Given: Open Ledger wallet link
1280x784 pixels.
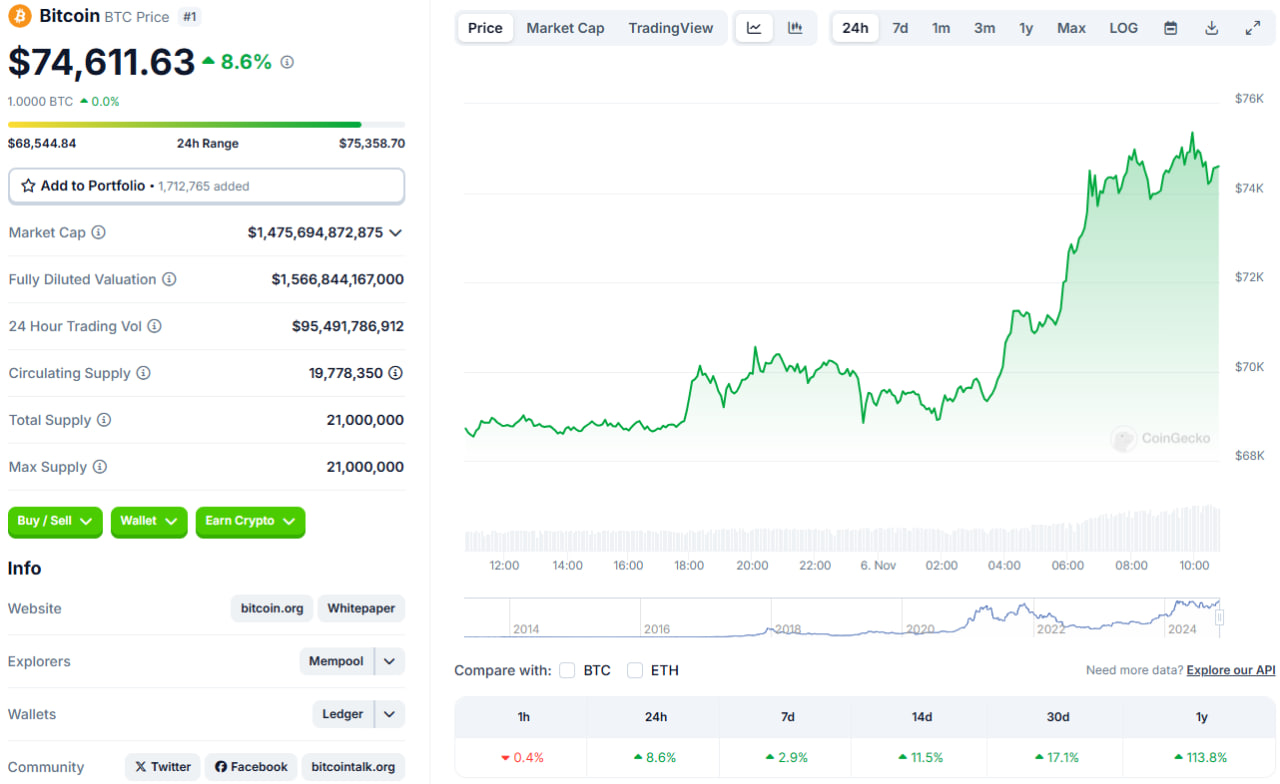Looking at the screenshot, I should tap(343, 714).
